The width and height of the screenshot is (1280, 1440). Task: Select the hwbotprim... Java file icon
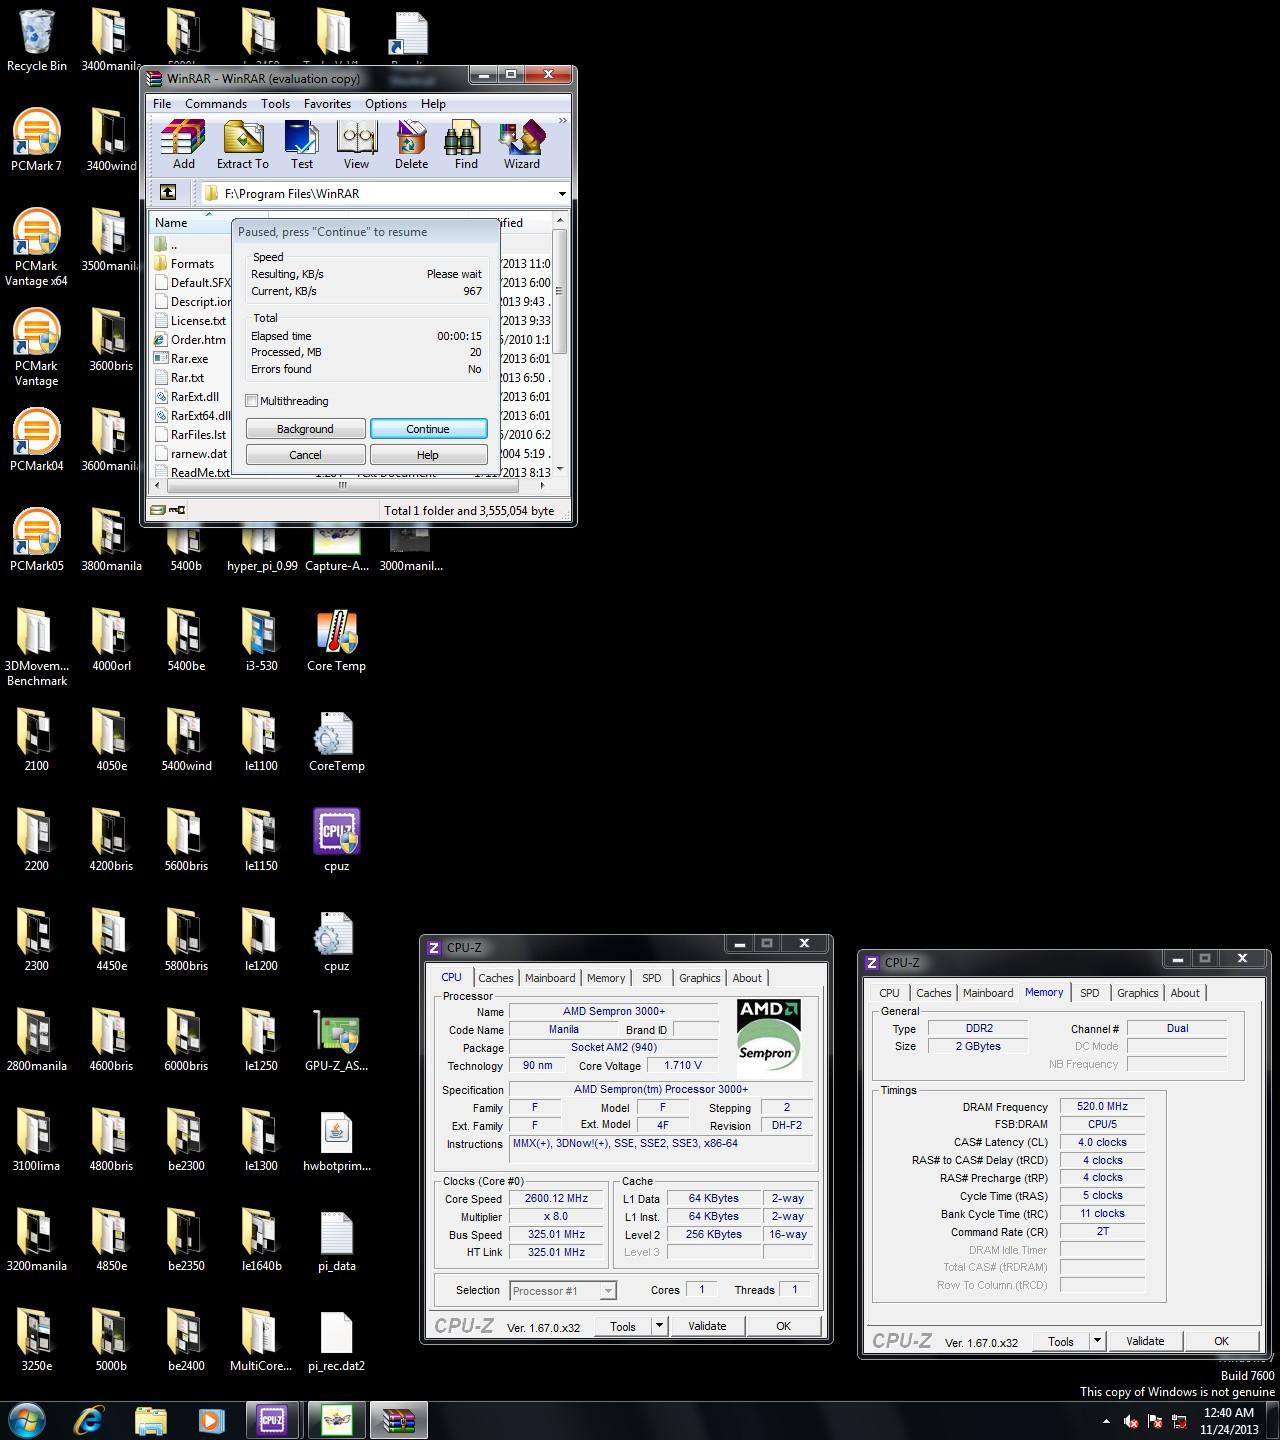coord(336,1140)
